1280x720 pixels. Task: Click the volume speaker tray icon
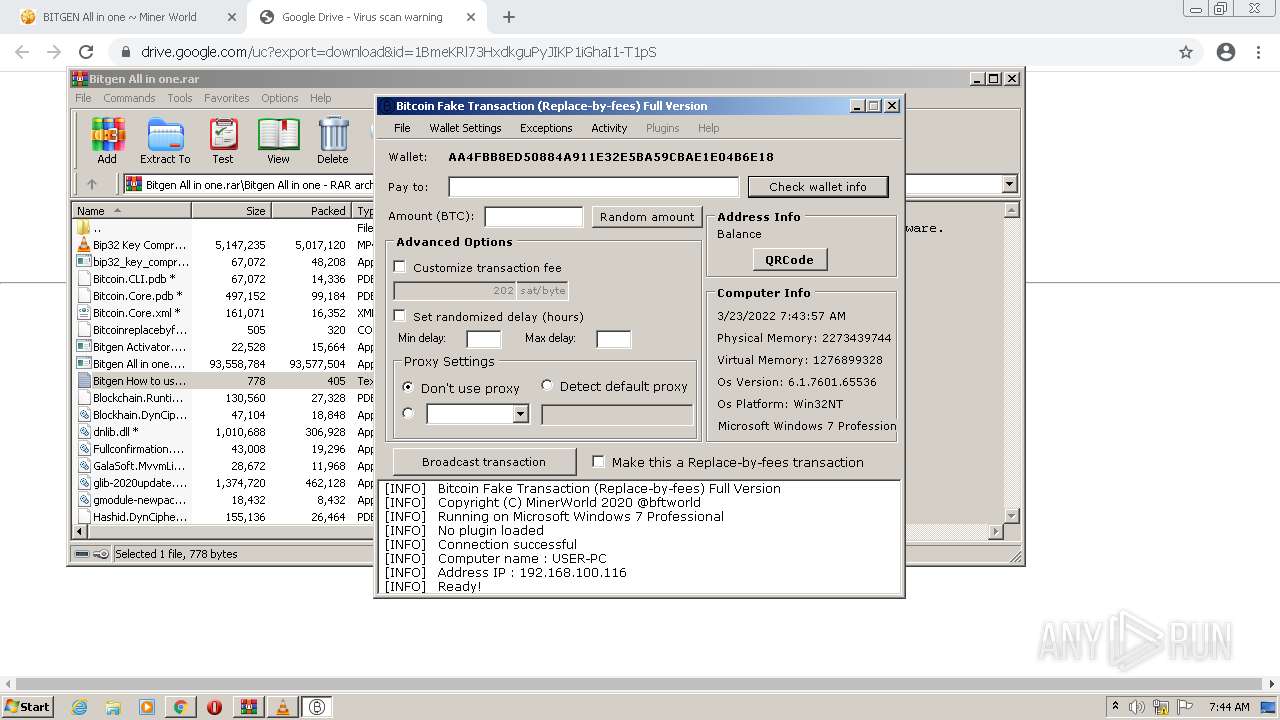1137,707
